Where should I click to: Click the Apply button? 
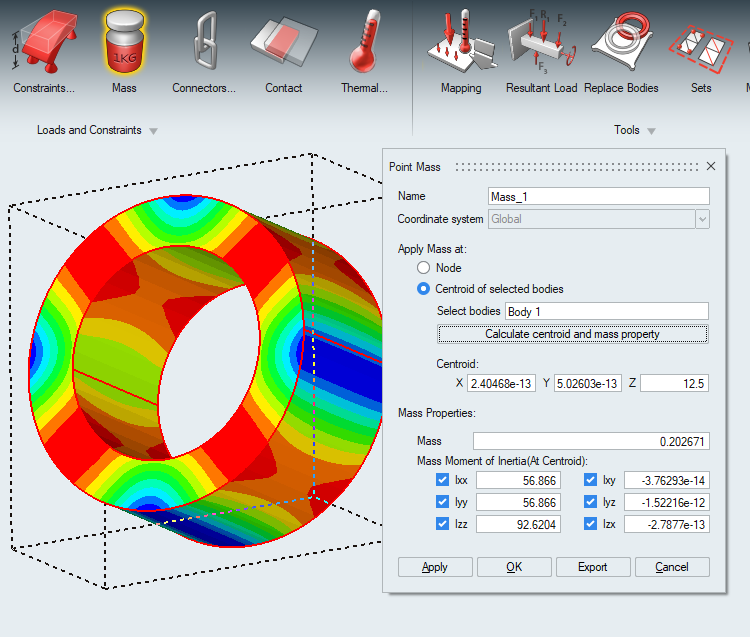coord(435,567)
